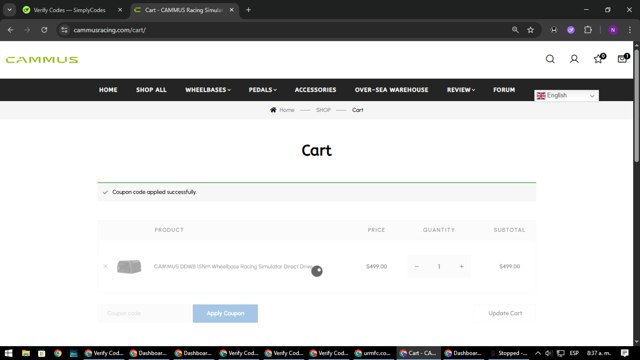Expand the PEDALS menu
This screenshot has height=360, width=640.
click(262, 90)
